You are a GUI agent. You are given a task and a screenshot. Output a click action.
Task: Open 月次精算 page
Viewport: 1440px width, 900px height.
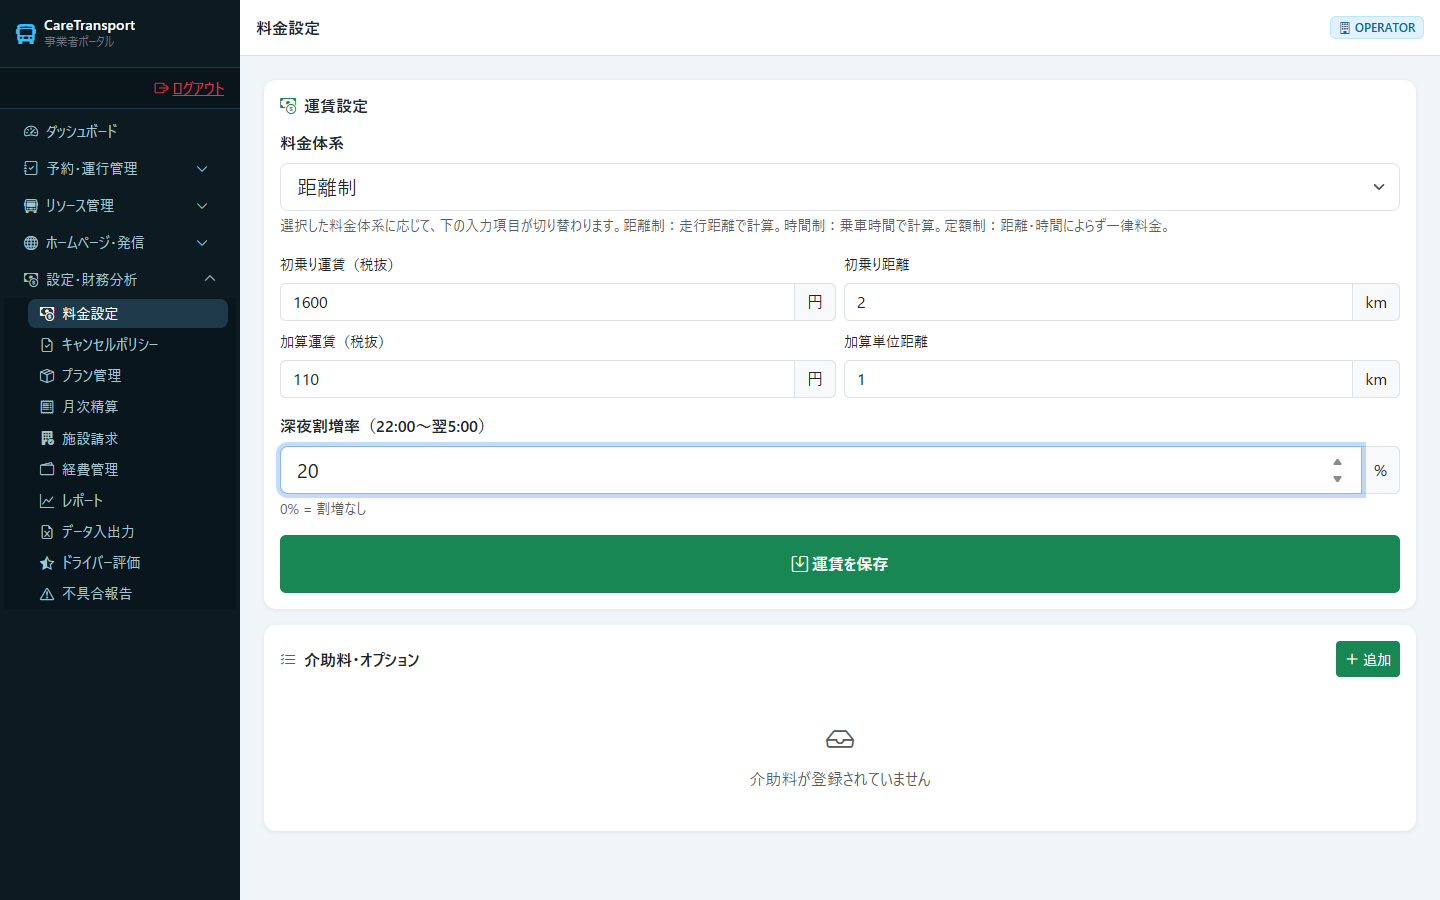pyautogui.click(x=128, y=407)
